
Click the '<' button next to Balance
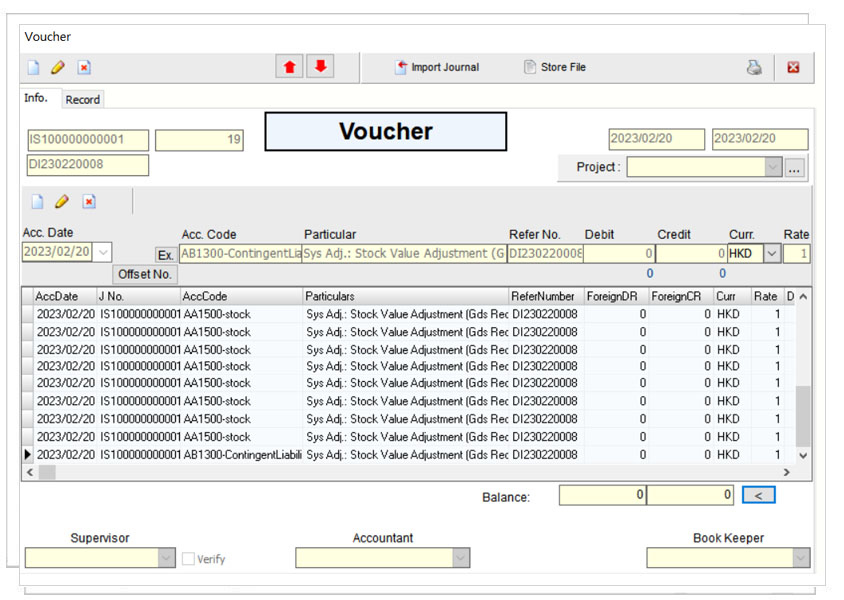[758, 495]
